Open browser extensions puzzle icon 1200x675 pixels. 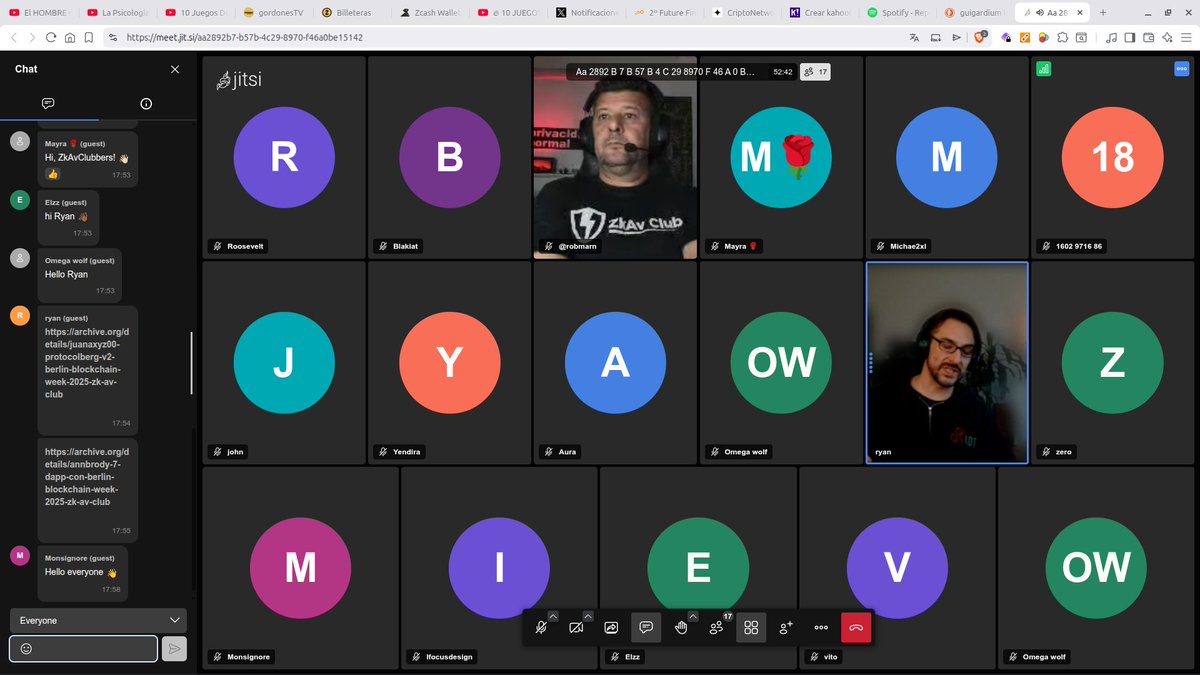pos(1063,37)
